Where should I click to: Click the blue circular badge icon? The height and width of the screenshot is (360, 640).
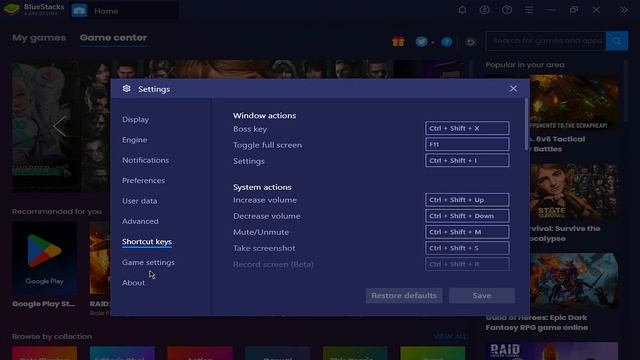point(421,41)
